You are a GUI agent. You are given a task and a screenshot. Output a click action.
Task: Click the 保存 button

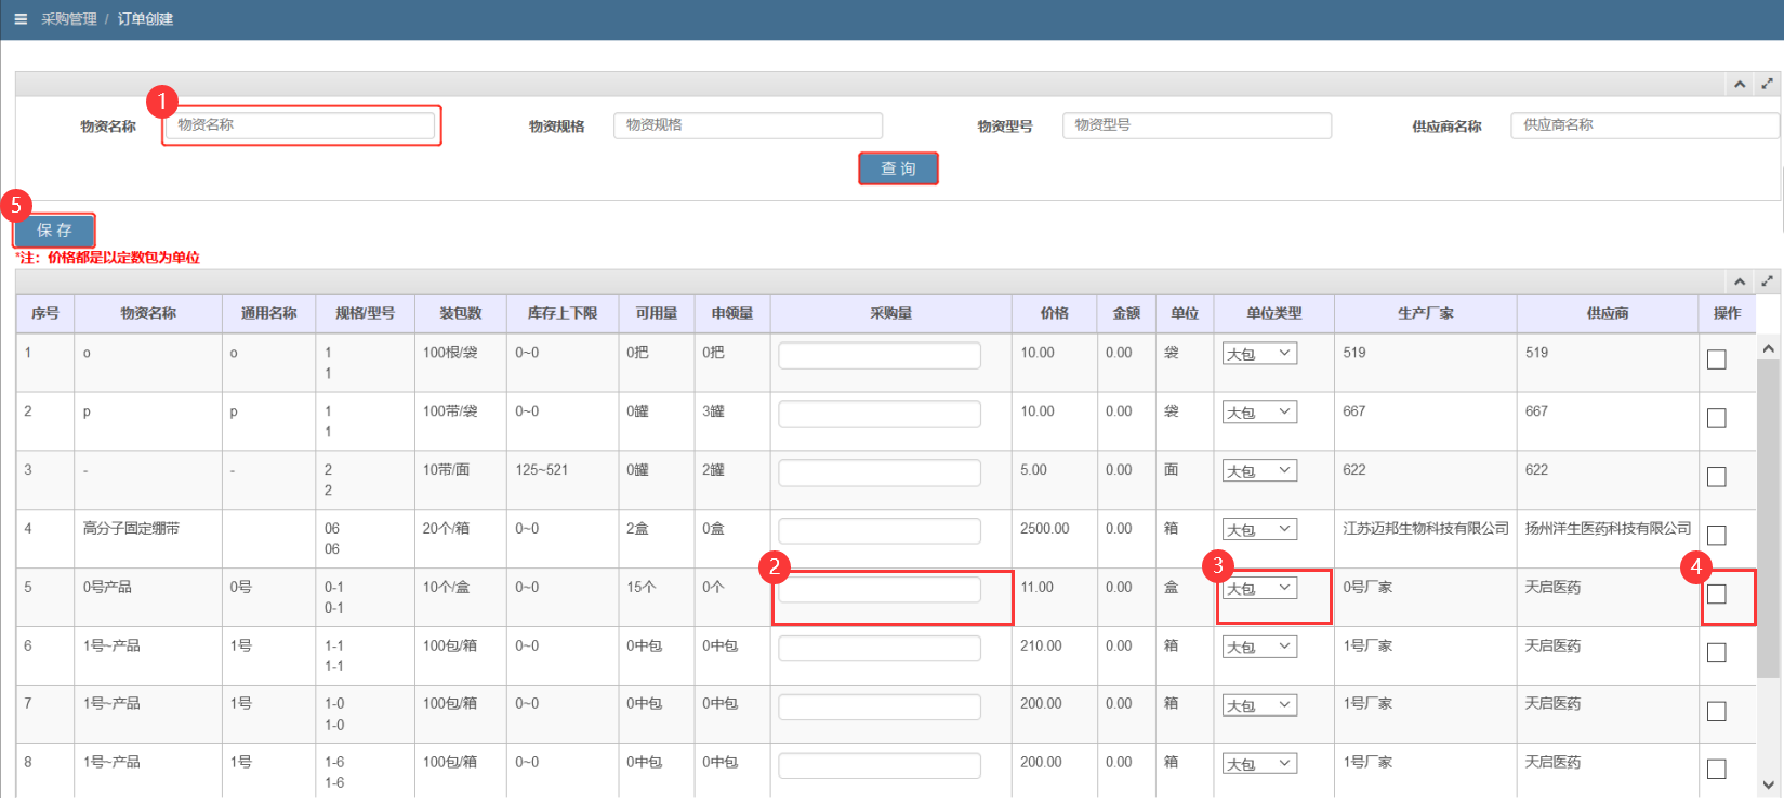(54, 231)
